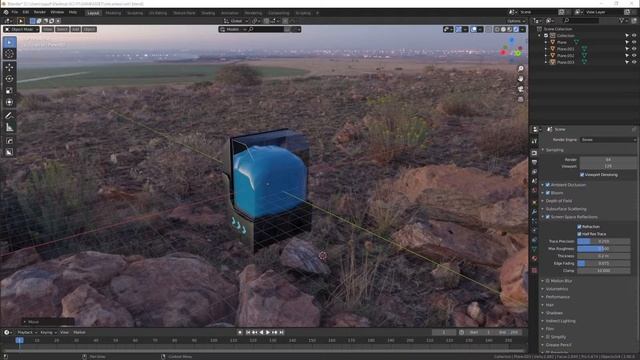Open the Material properties tab icon
Image resolution: width=640 pixels, height=360 pixels.
534,258
